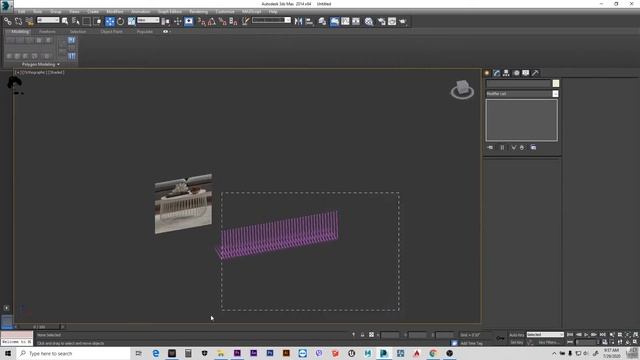Switch to Object Paint ribbon tab
Image resolution: width=640 pixels, height=360 pixels.
111,31
